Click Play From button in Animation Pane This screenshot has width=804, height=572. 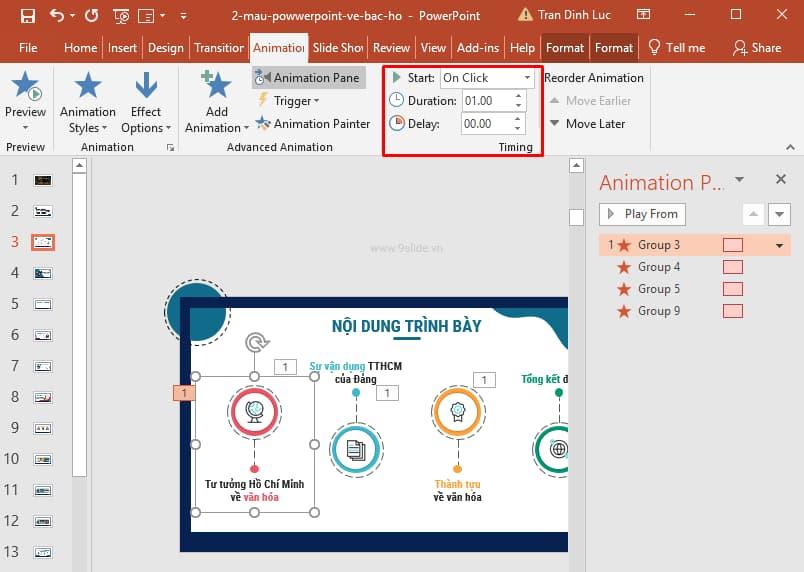[x=642, y=214]
